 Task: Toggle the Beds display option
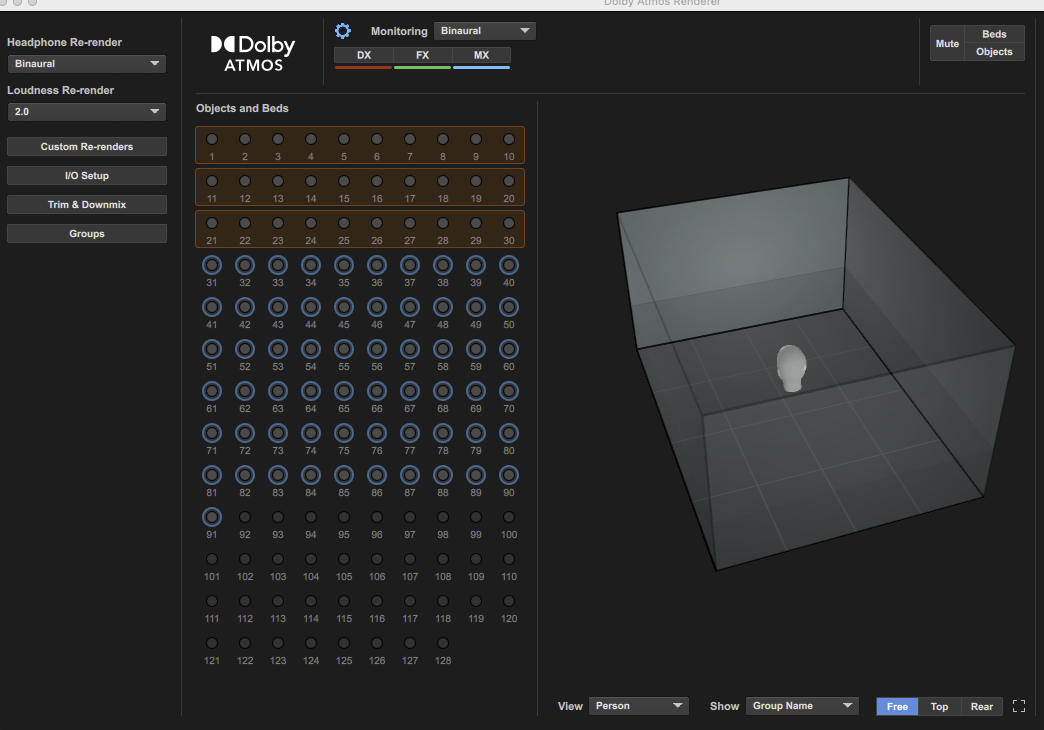993,34
